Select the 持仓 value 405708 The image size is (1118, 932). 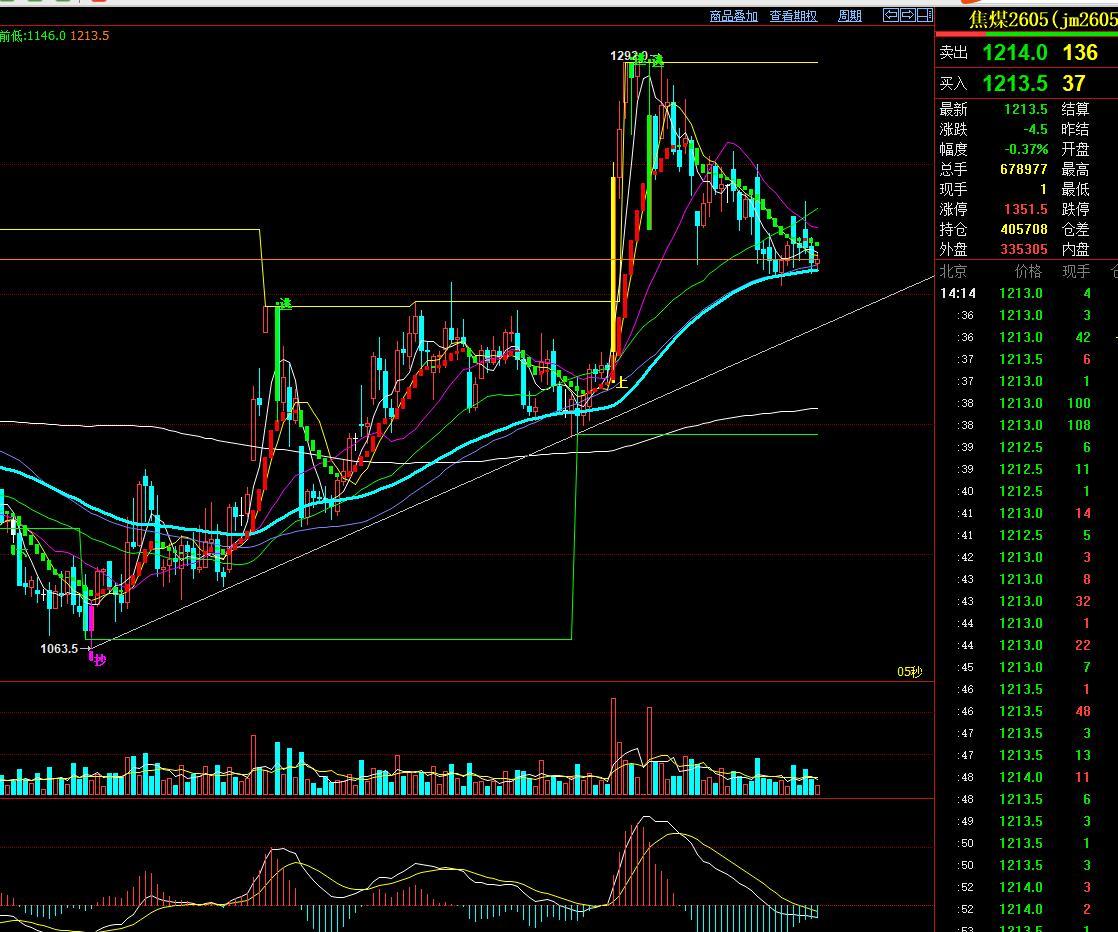click(1024, 229)
